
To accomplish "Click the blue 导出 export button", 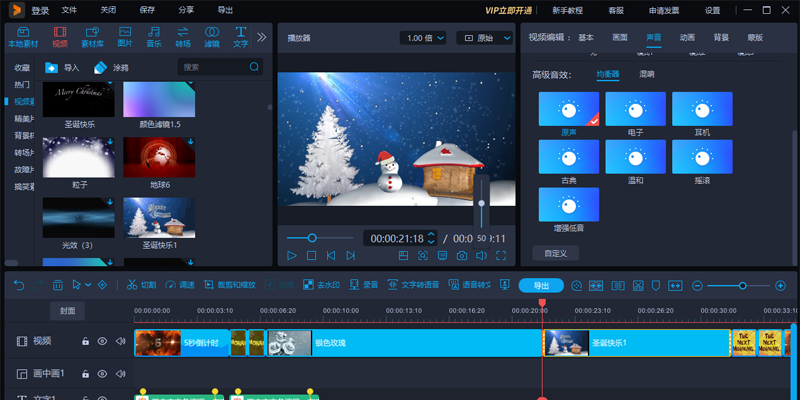I will tap(541, 285).
